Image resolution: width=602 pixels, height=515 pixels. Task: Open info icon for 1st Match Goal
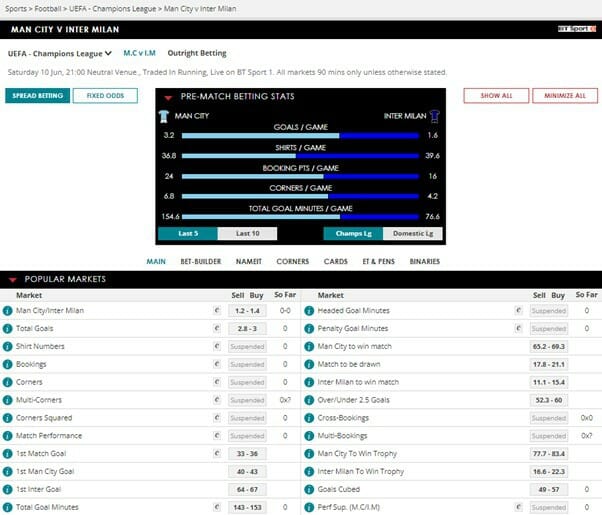pyautogui.click(x=7, y=454)
